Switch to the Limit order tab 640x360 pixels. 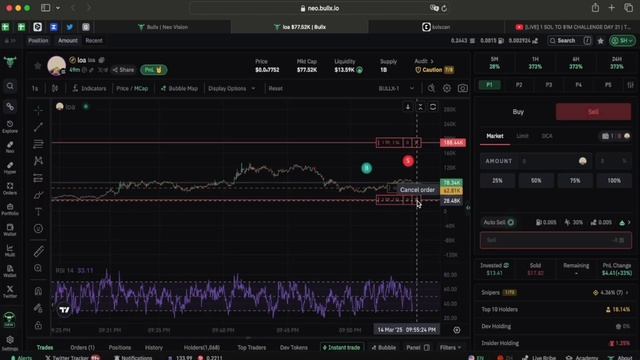(522, 136)
